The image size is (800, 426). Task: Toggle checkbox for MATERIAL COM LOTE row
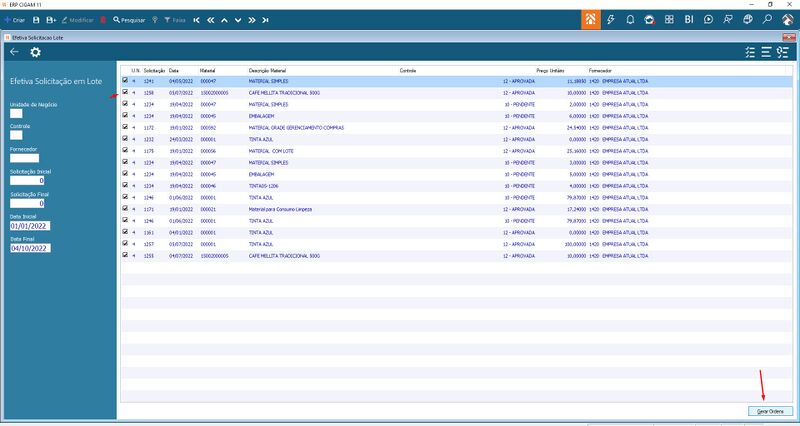(x=125, y=151)
